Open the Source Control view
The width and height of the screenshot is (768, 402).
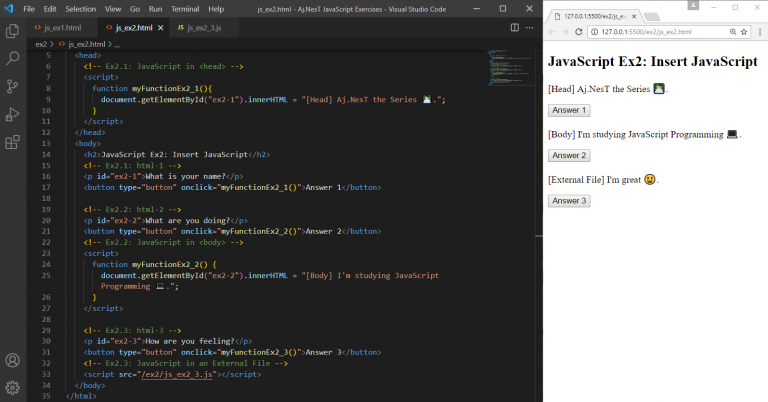tap(13, 87)
